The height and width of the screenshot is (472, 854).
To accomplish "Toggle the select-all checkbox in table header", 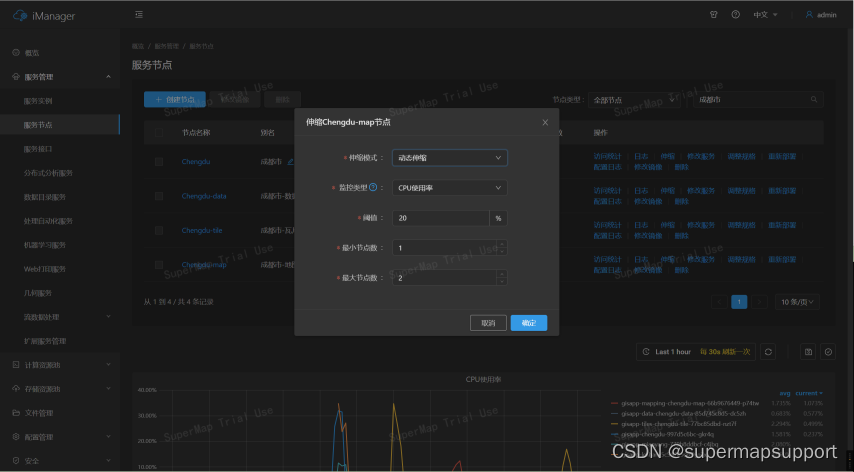I will (159, 132).
